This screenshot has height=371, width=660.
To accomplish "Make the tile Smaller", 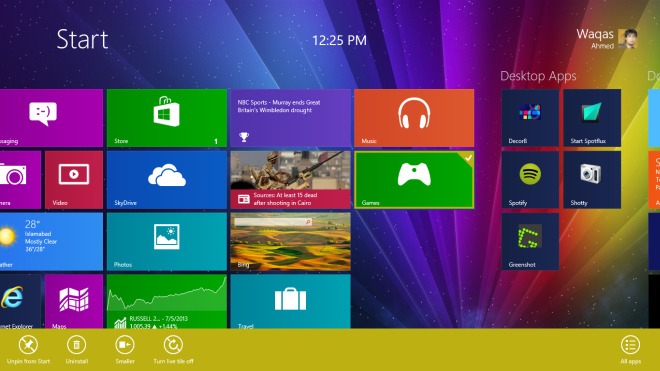I will (x=125, y=350).
